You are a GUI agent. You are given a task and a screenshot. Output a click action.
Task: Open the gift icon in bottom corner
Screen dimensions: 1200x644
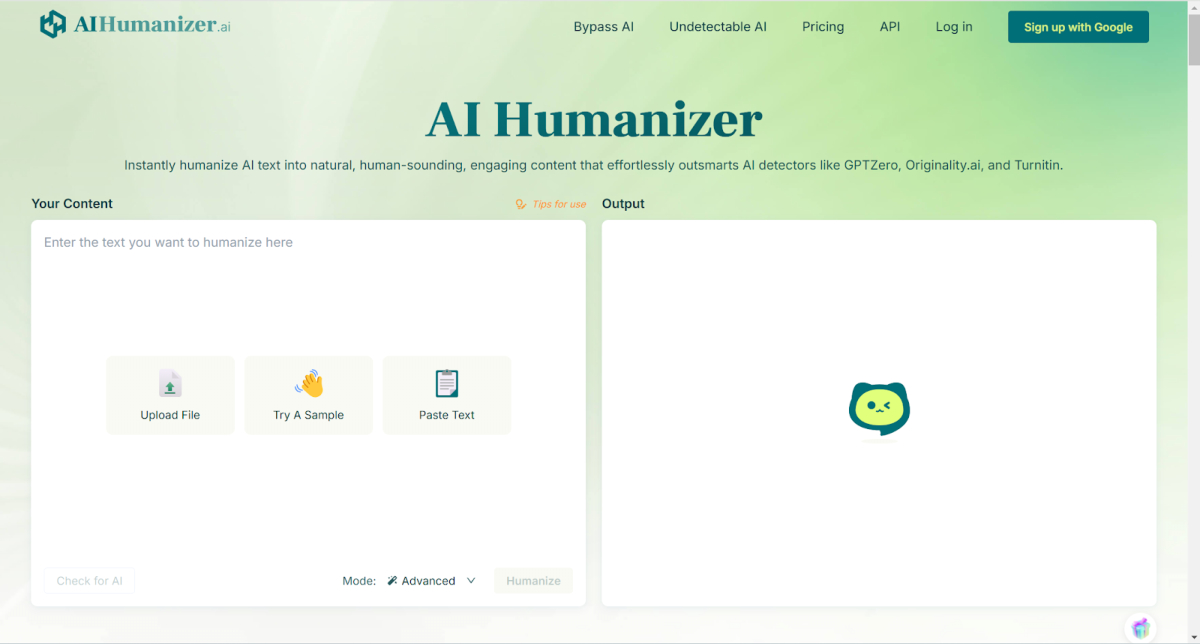(1140, 628)
